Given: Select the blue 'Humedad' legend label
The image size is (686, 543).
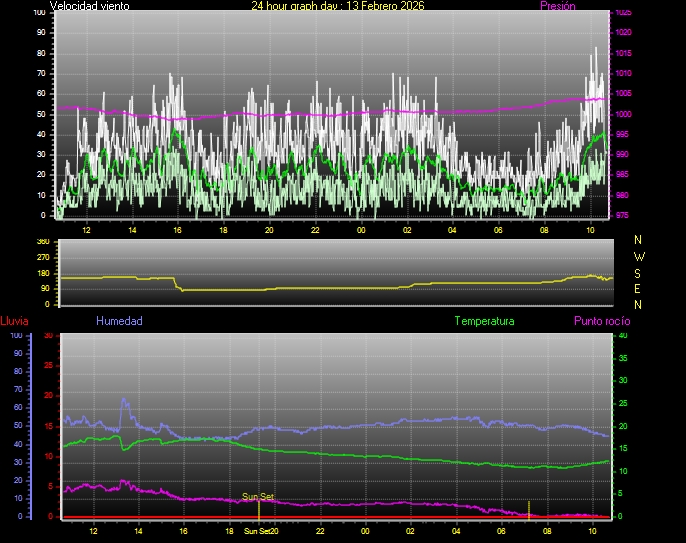Looking at the screenshot, I should point(119,321).
